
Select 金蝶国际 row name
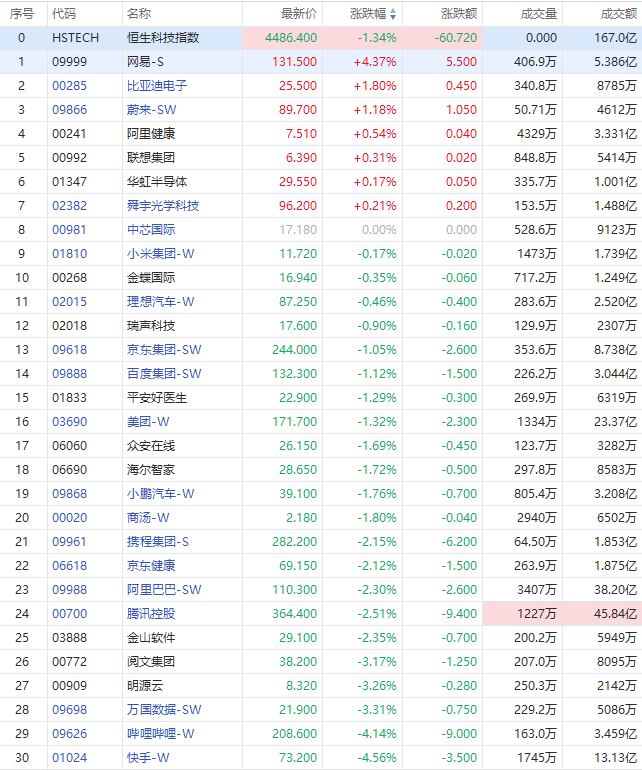pos(151,278)
